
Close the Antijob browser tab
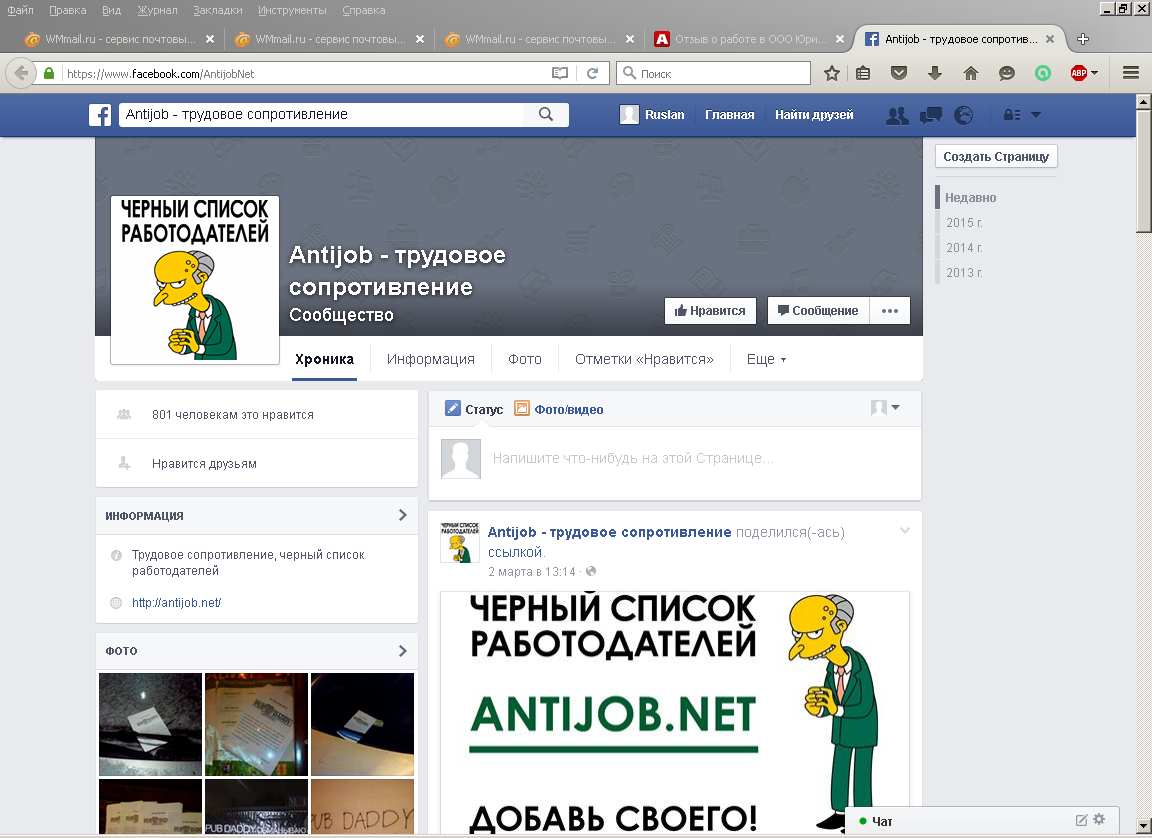pyautogui.click(x=1050, y=39)
